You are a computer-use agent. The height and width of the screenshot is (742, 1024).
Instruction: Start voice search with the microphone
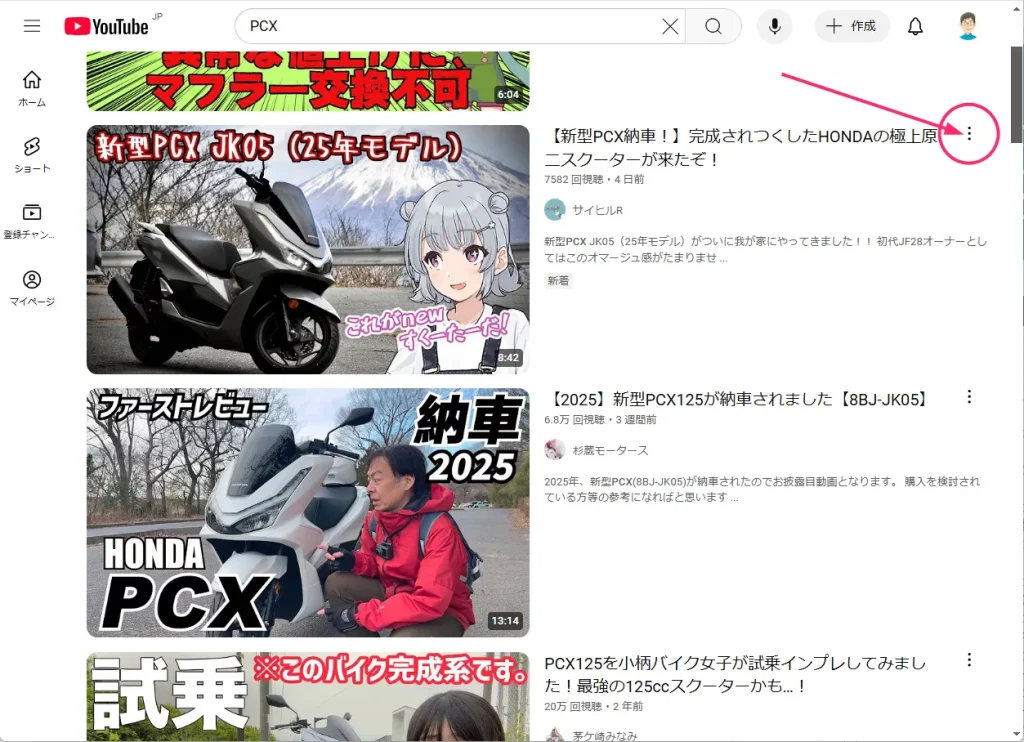[x=775, y=26]
